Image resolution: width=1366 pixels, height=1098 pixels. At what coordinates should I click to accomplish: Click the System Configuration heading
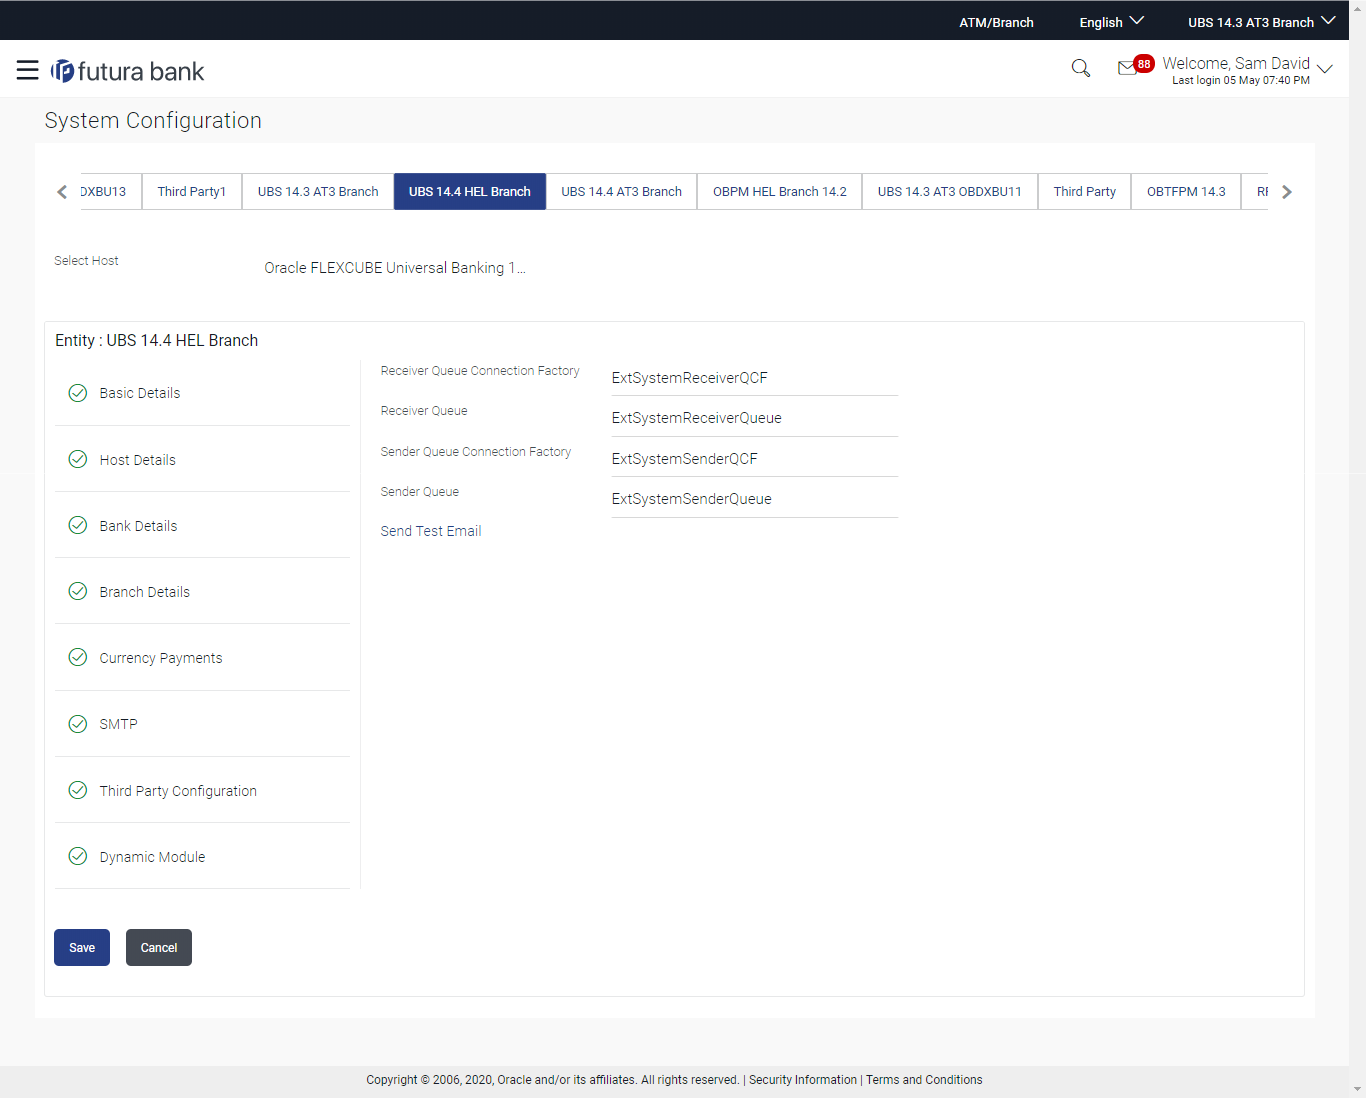pos(153,120)
